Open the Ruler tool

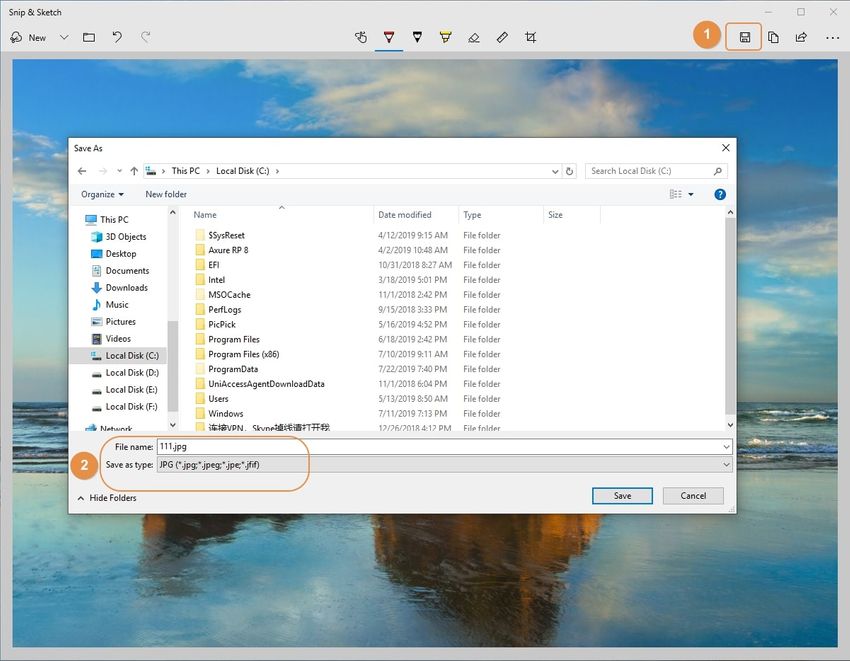click(501, 37)
